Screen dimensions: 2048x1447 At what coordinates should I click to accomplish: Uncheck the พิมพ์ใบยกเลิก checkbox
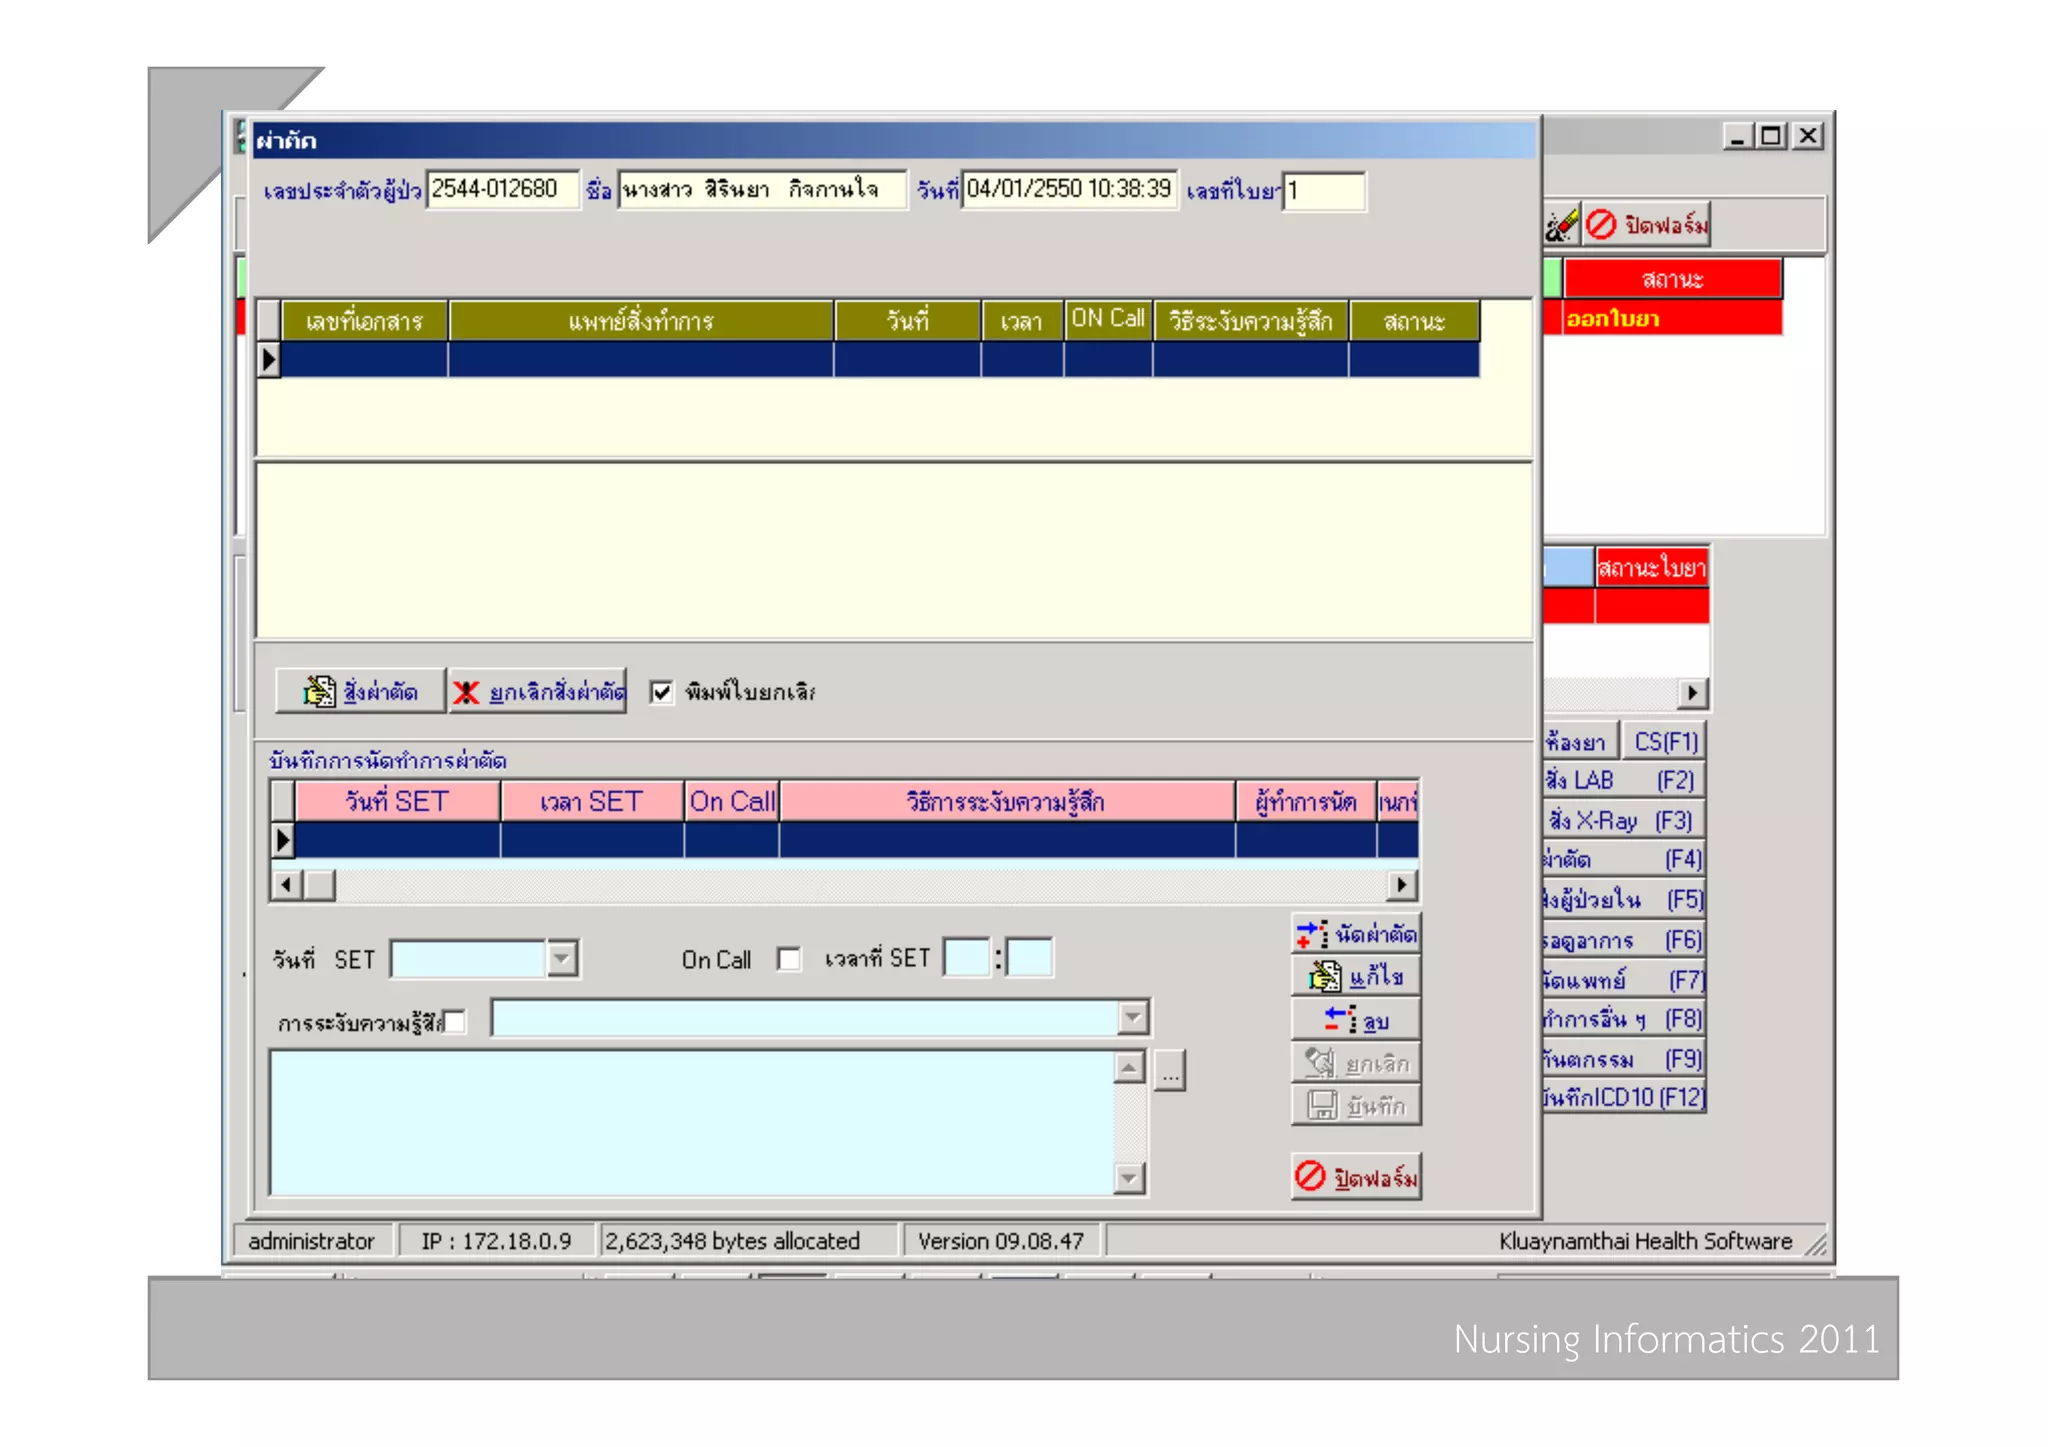(x=661, y=692)
